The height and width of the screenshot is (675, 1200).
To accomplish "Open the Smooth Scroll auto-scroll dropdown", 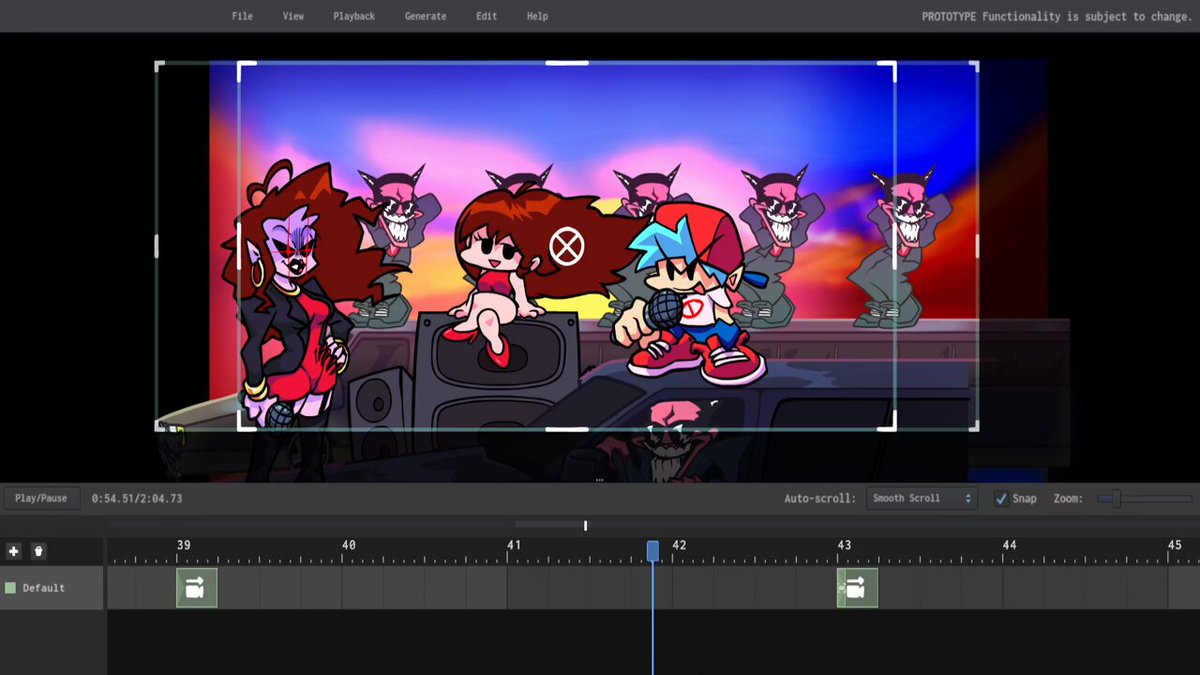I will pos(921,498).
